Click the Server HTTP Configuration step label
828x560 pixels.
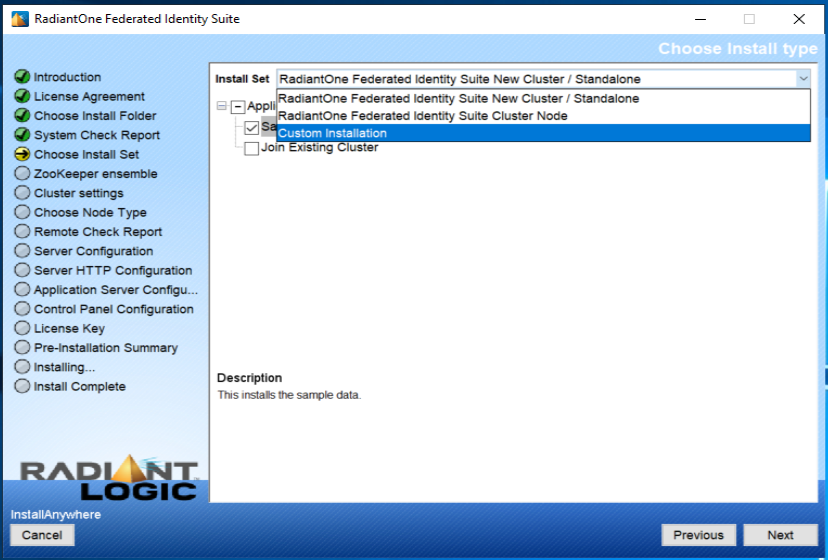point(113,270)
